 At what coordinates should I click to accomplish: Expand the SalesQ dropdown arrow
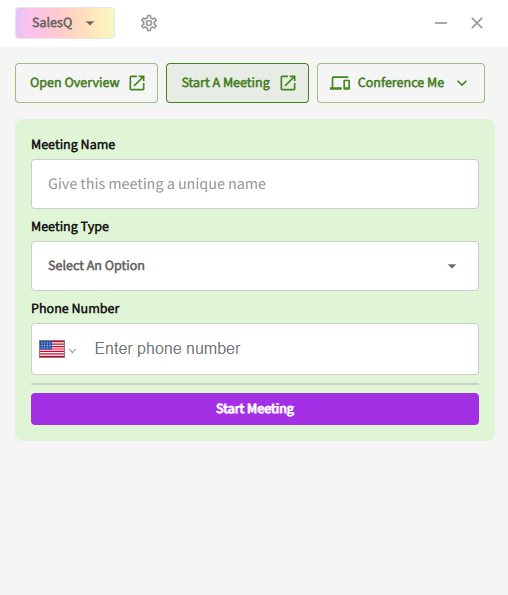pyautogui.click(x=90, y=23)
